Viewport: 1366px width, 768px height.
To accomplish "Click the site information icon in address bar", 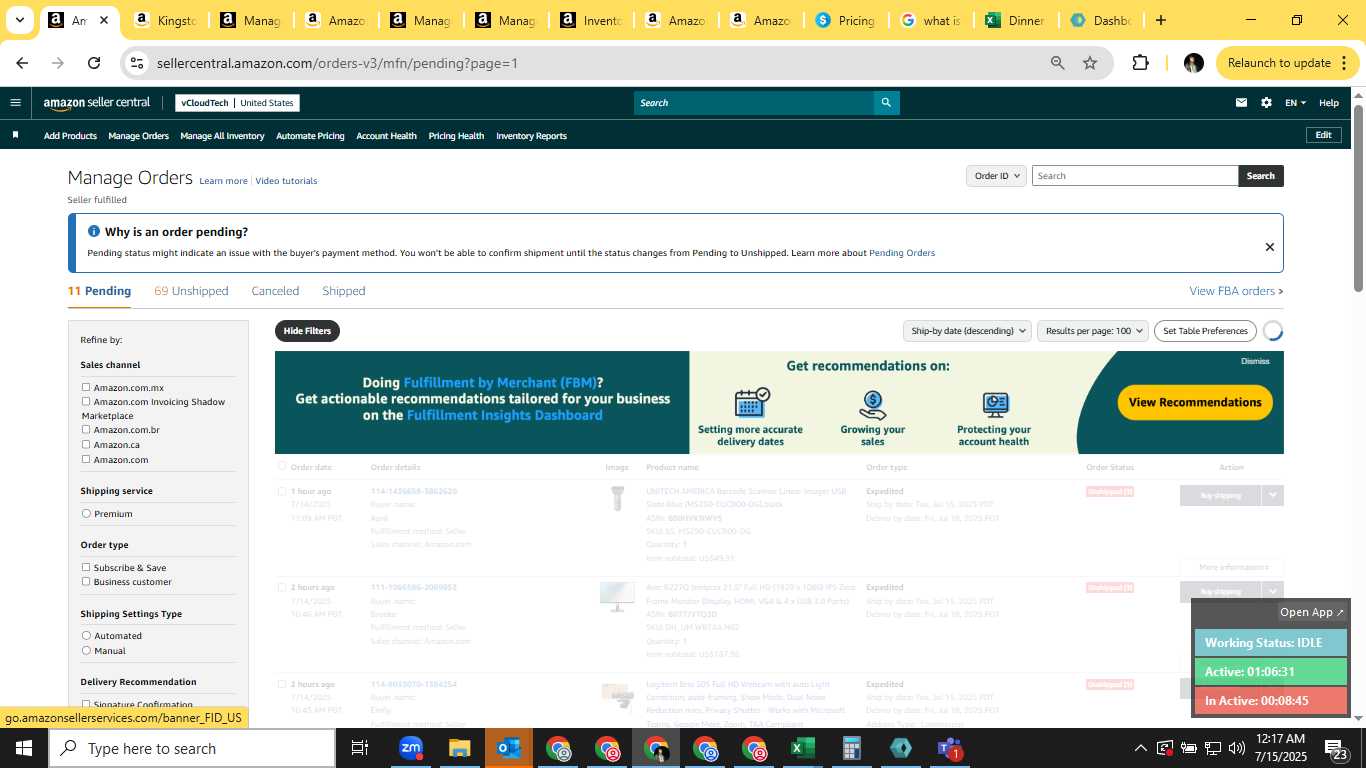I will [x=139, y=63].
